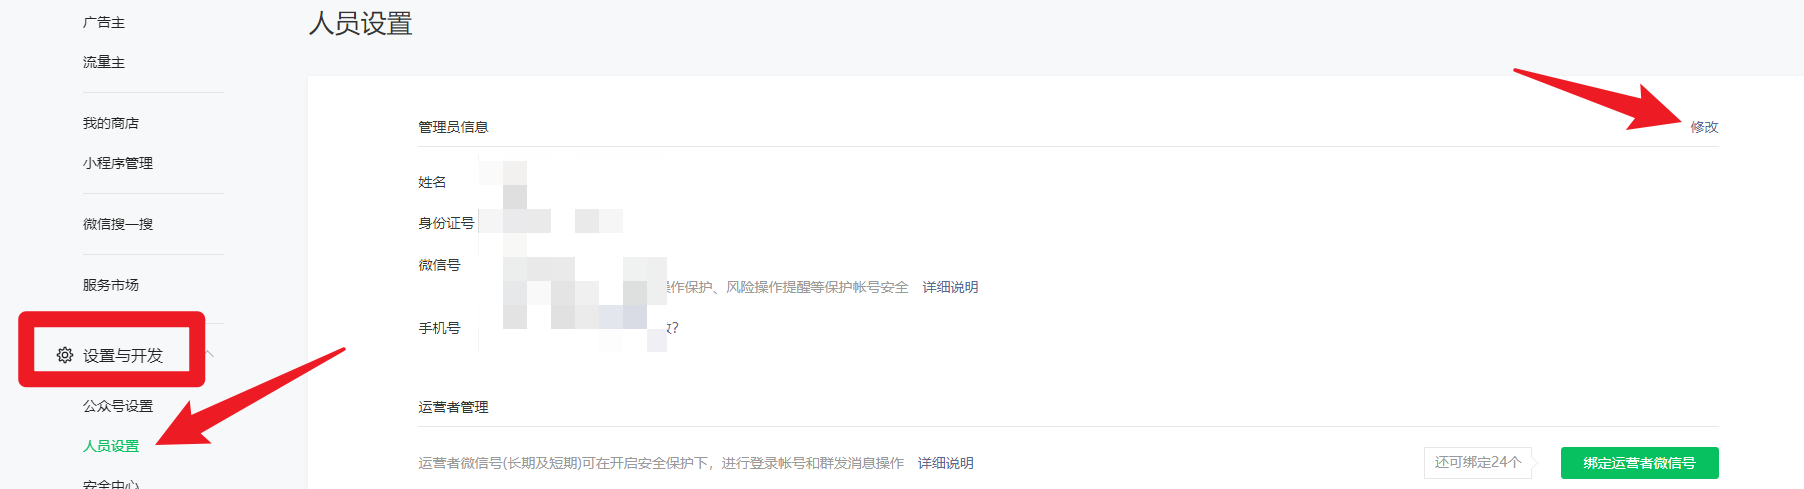
Task: Click the 运营者管理 section heading
Action: click(453, 407)
